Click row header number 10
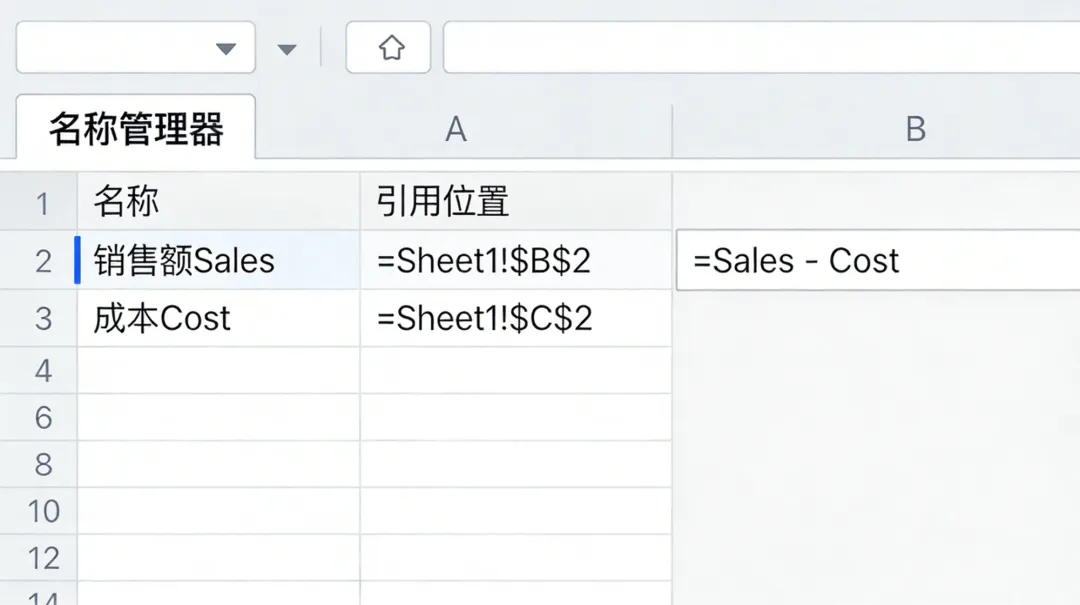1080x605 pixels. coord(42,511)
